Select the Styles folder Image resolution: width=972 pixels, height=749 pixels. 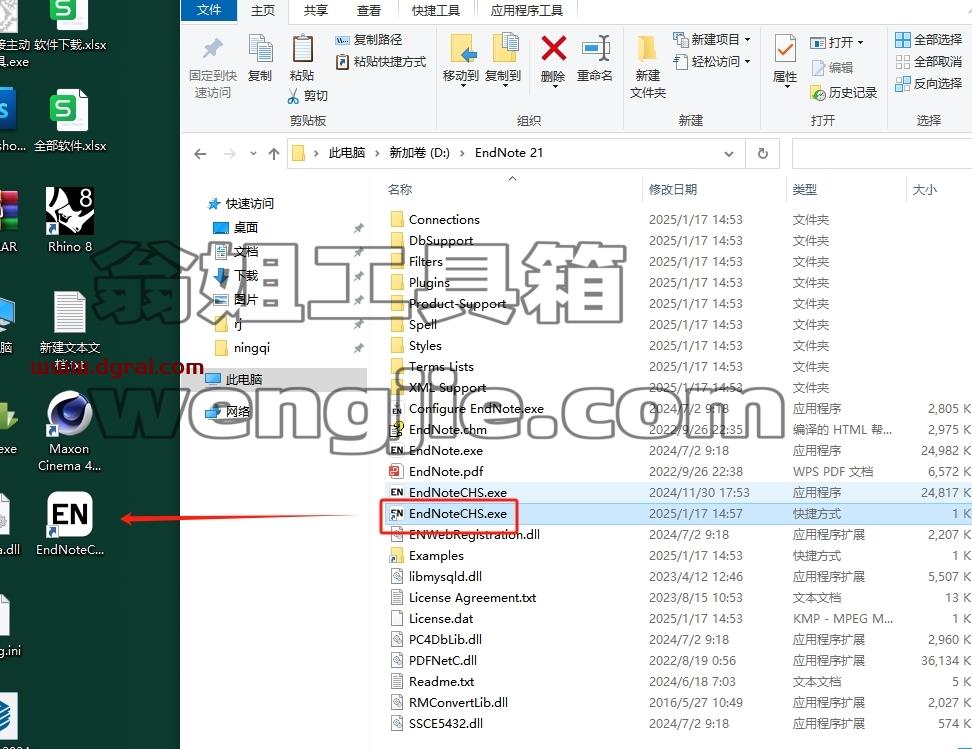pos(425,345)
